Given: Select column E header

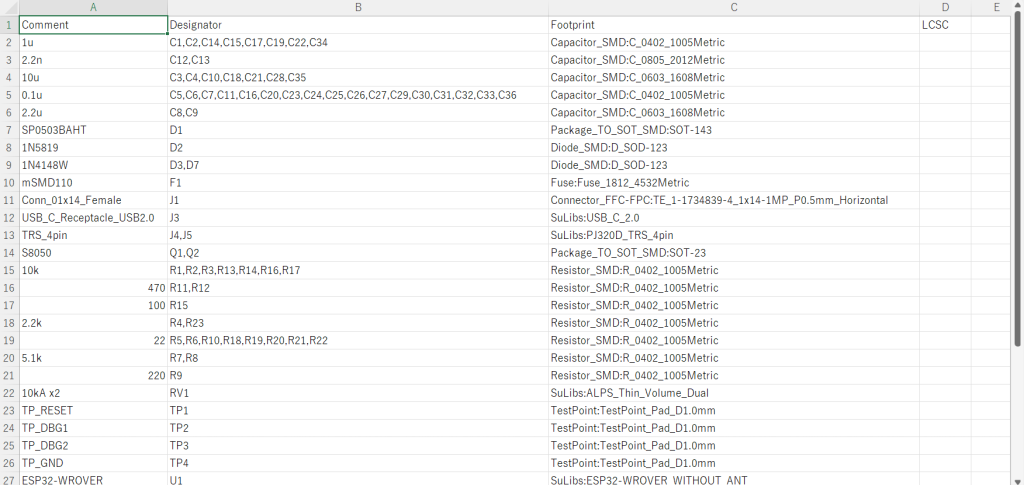Looking at the screenshot, I should (x=996, y=7).
